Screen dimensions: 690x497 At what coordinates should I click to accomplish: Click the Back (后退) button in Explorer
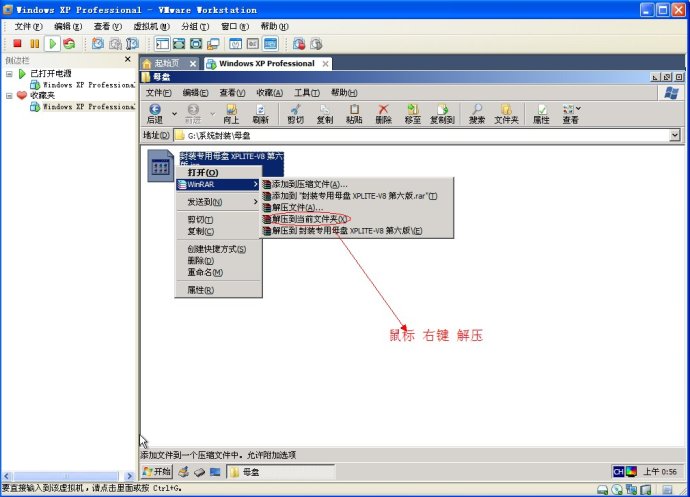pyautogui.click(x=155, y=114)
